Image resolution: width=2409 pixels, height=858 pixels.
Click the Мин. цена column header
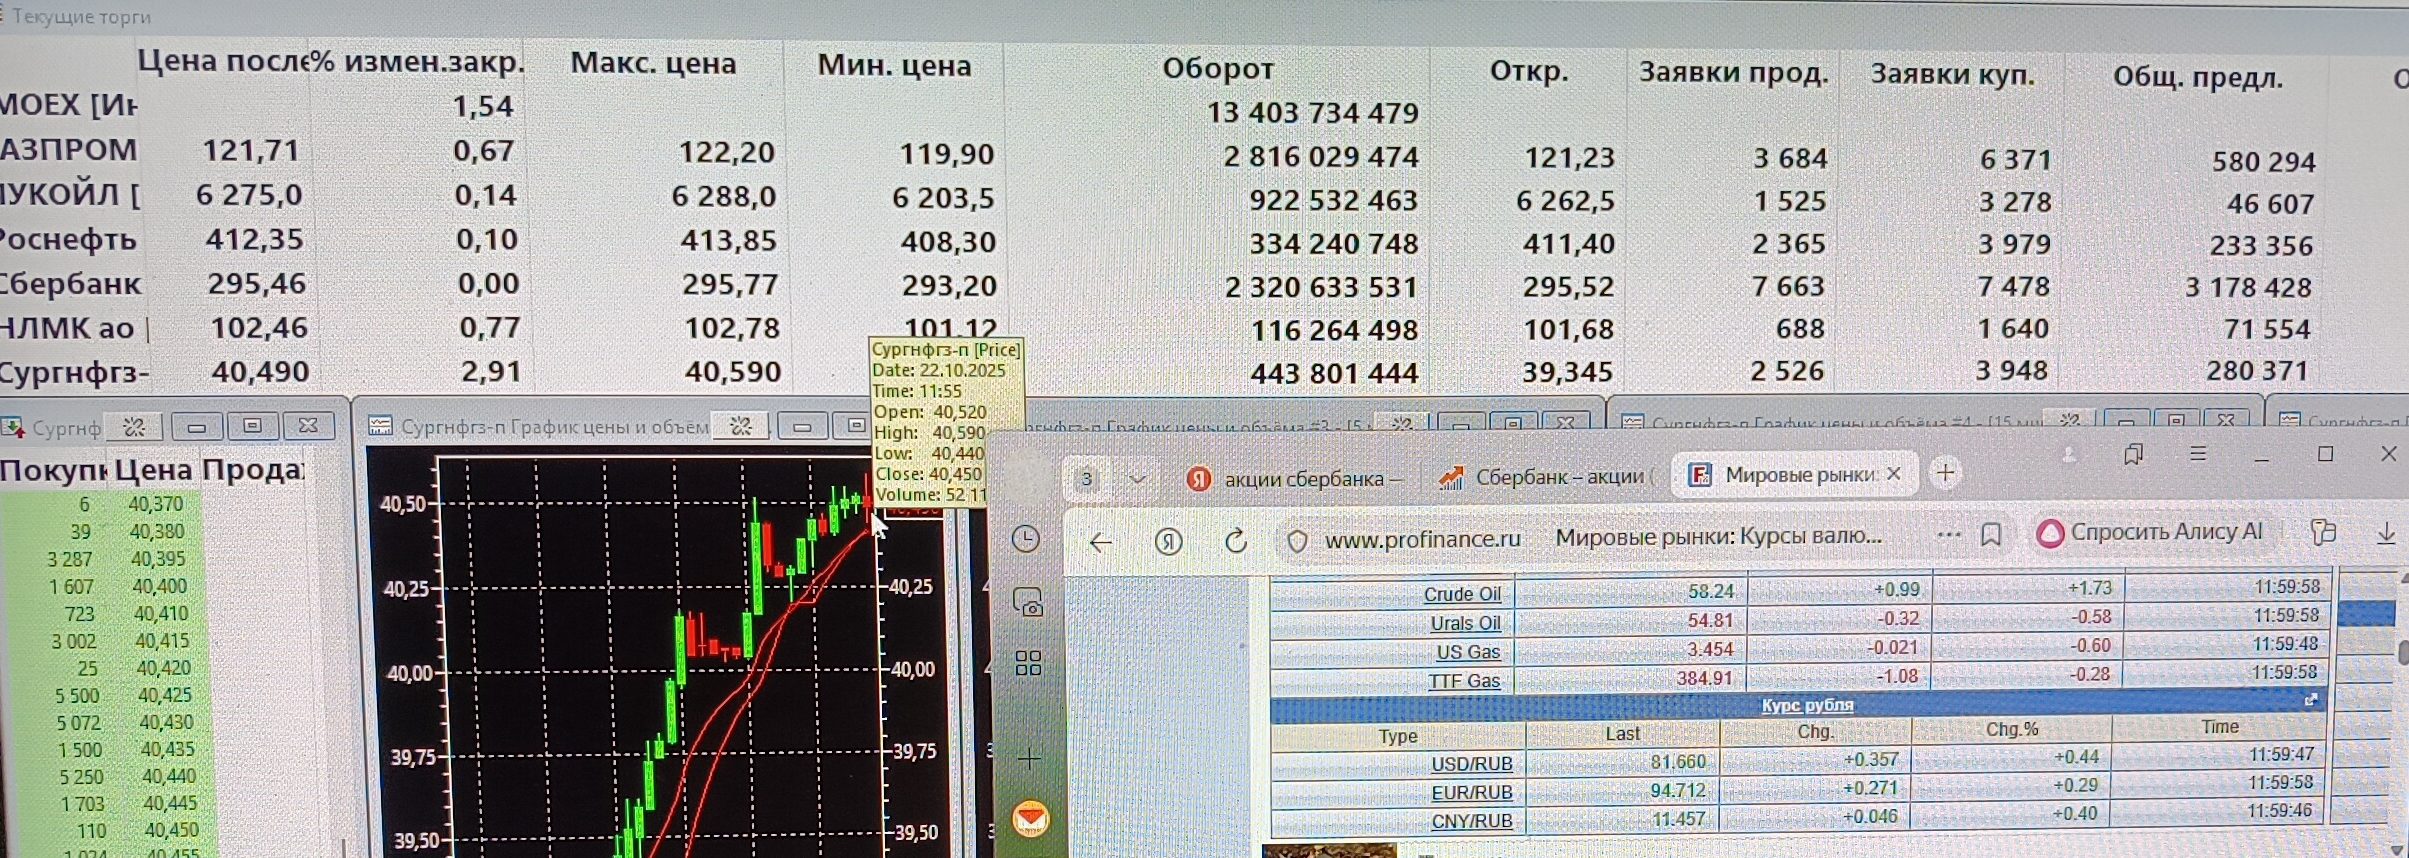(894, 66)
